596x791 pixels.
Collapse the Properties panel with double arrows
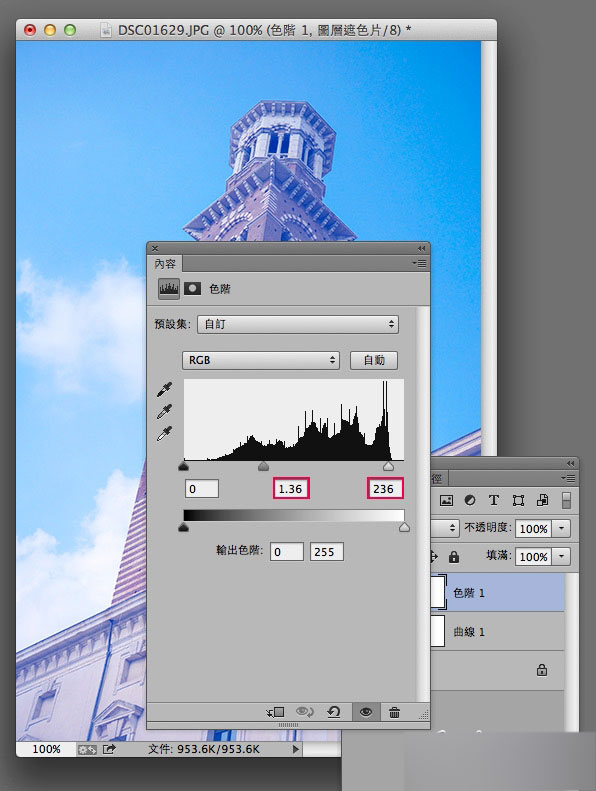tap(421, 248)
